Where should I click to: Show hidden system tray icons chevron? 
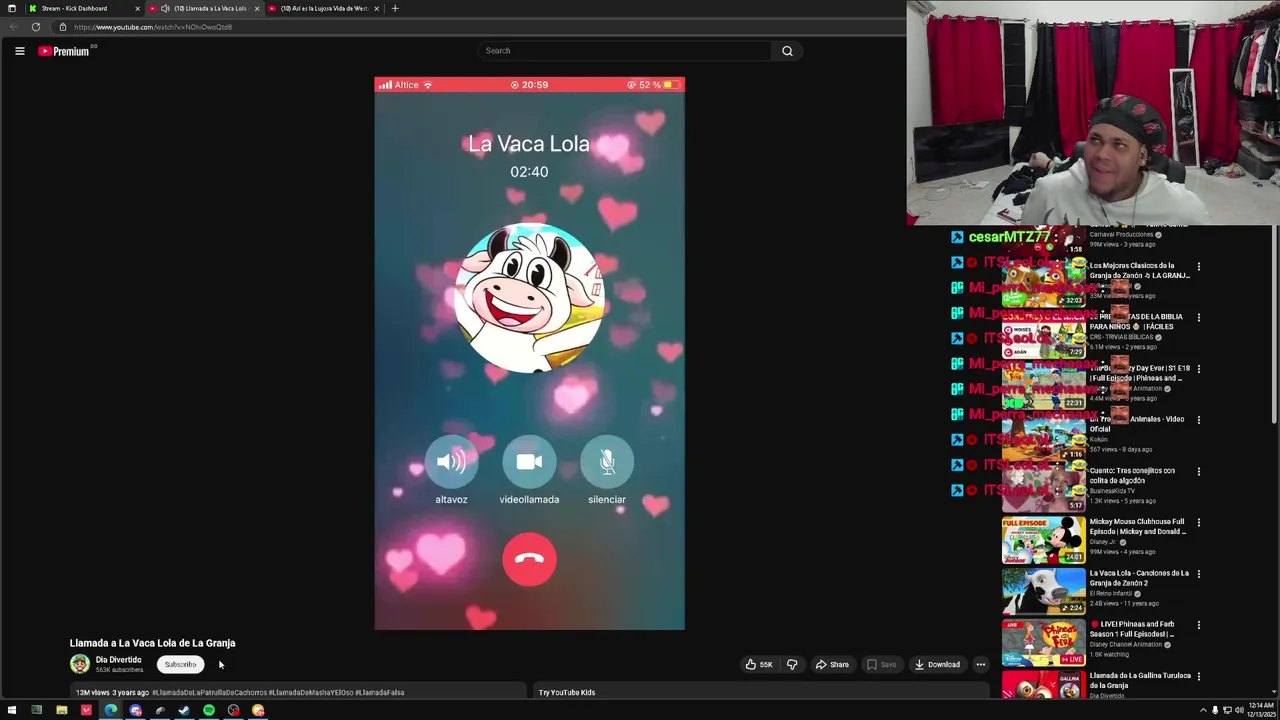[1202, 710]
